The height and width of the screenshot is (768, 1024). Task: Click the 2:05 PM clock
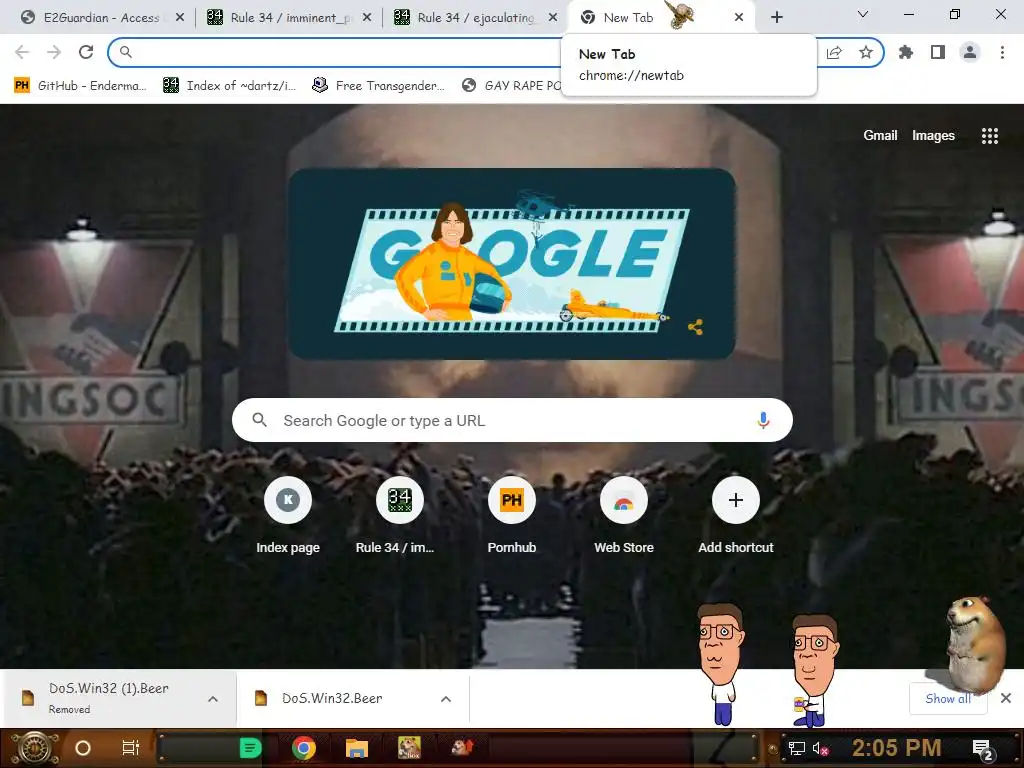897,748
